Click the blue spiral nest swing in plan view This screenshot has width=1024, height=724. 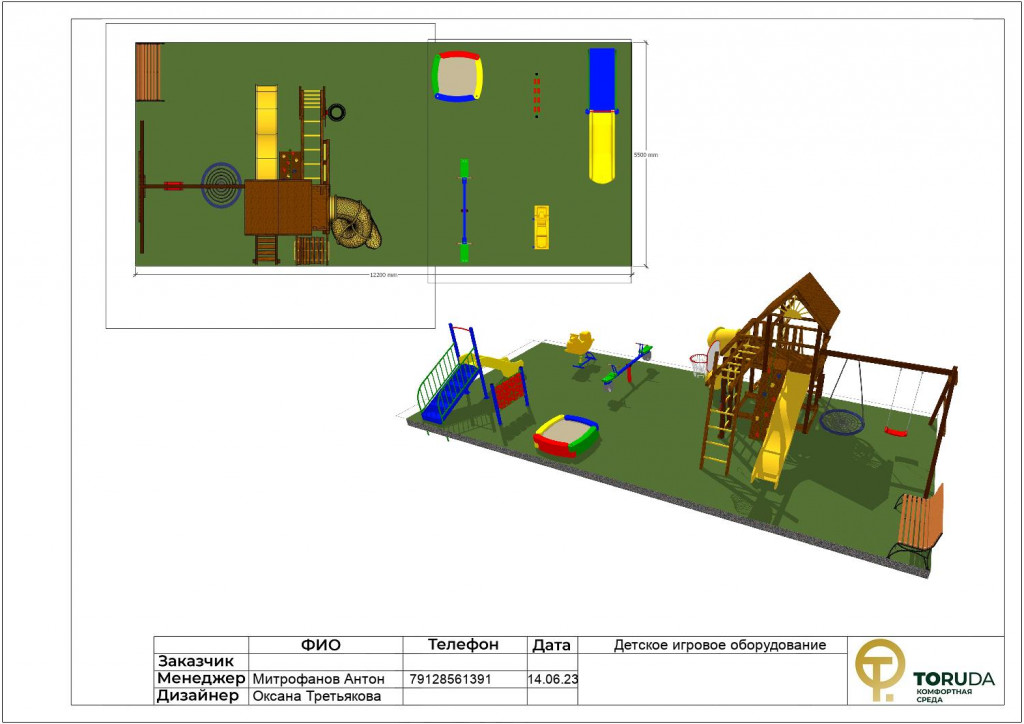tap(221, 185)
